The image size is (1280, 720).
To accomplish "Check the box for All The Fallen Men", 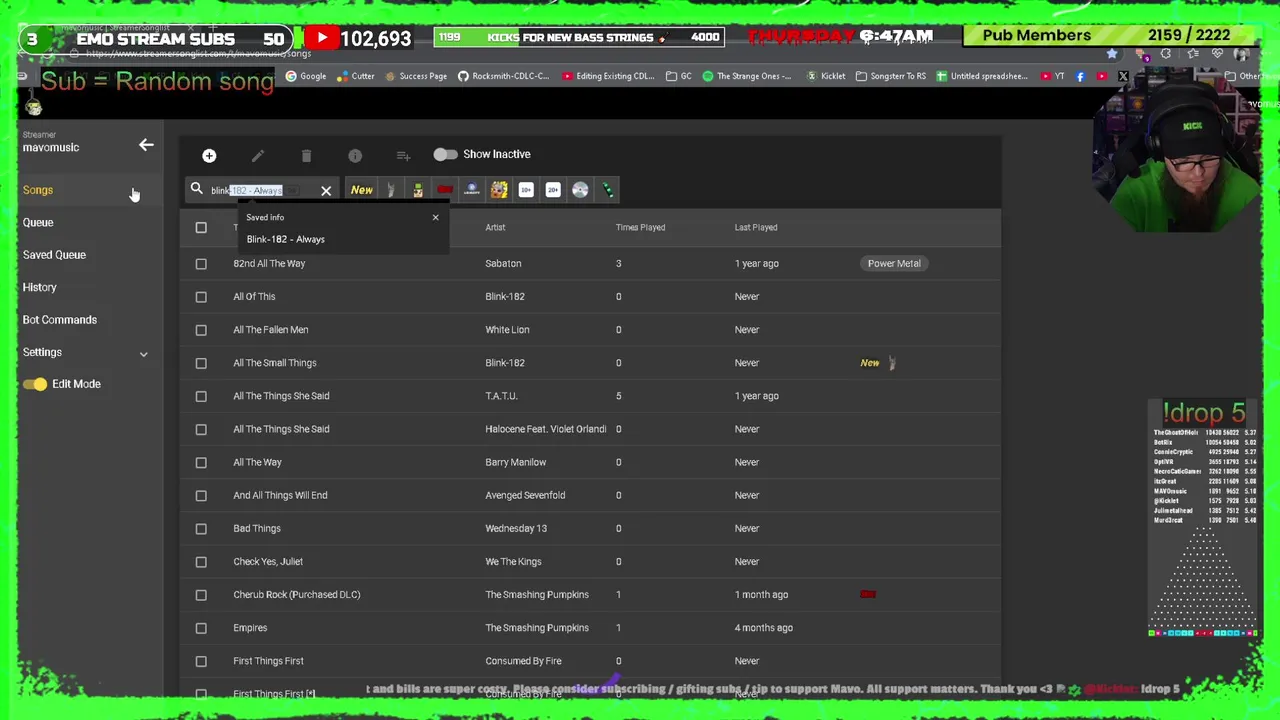I will tap(201, 330).
